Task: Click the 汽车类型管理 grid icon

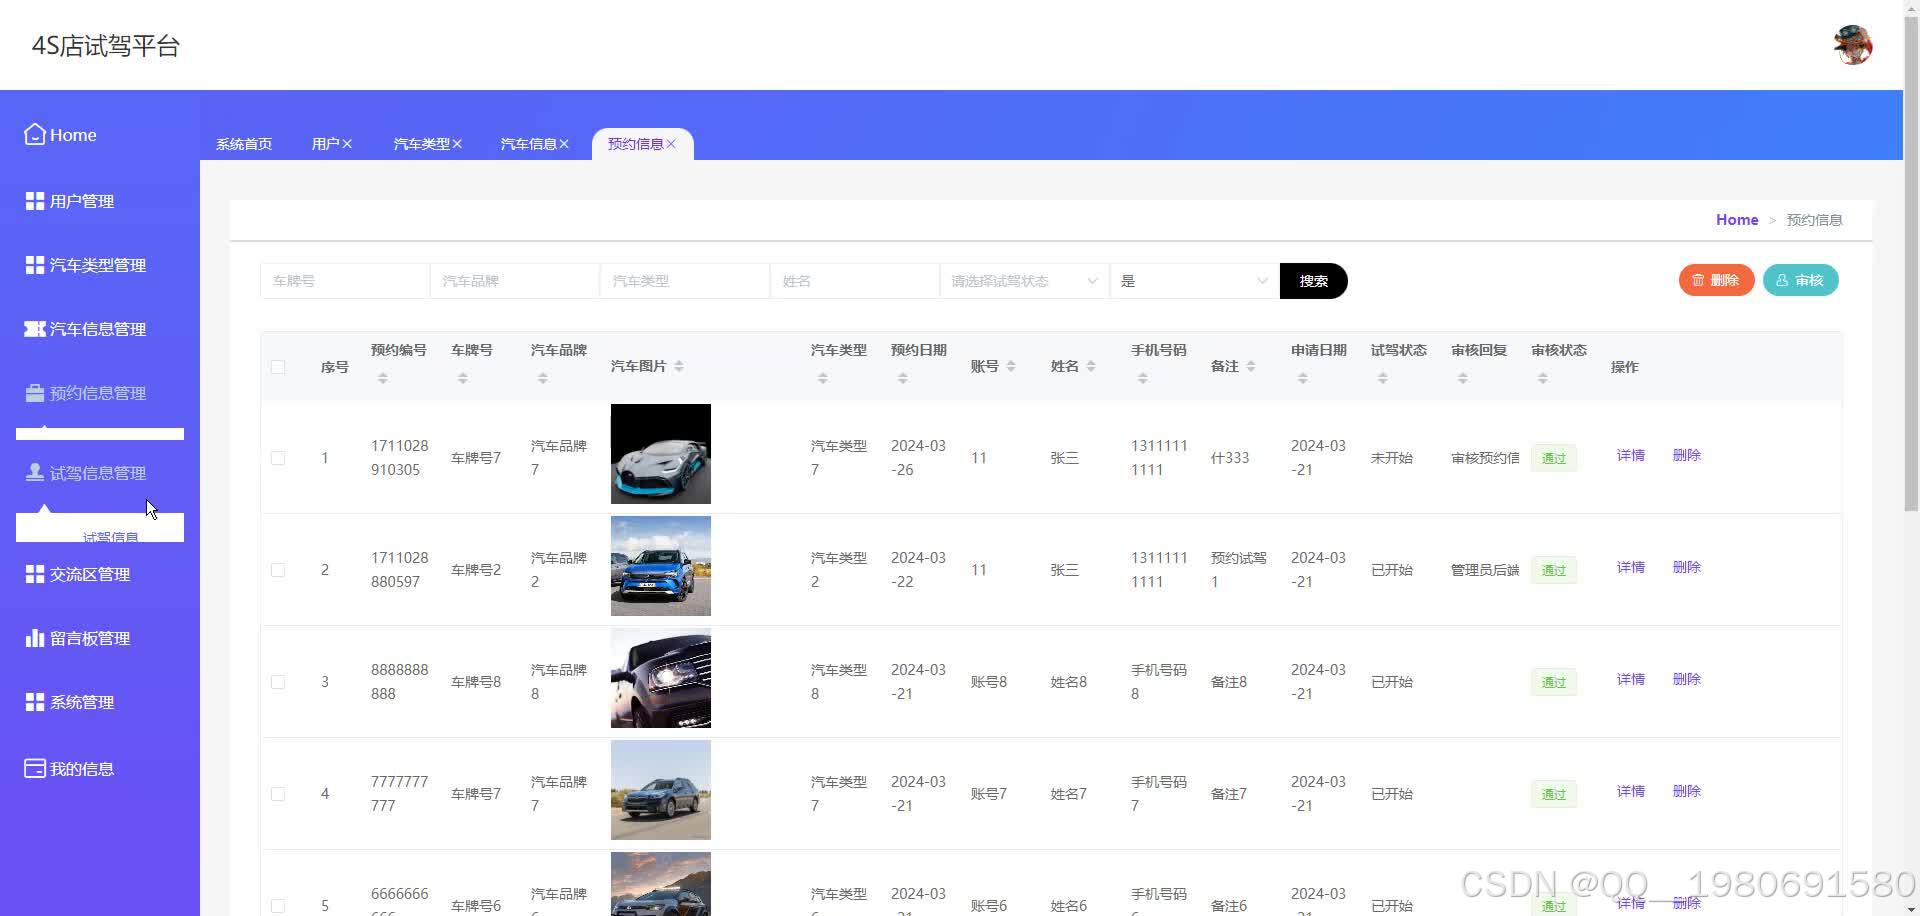Action: [35, 265]
